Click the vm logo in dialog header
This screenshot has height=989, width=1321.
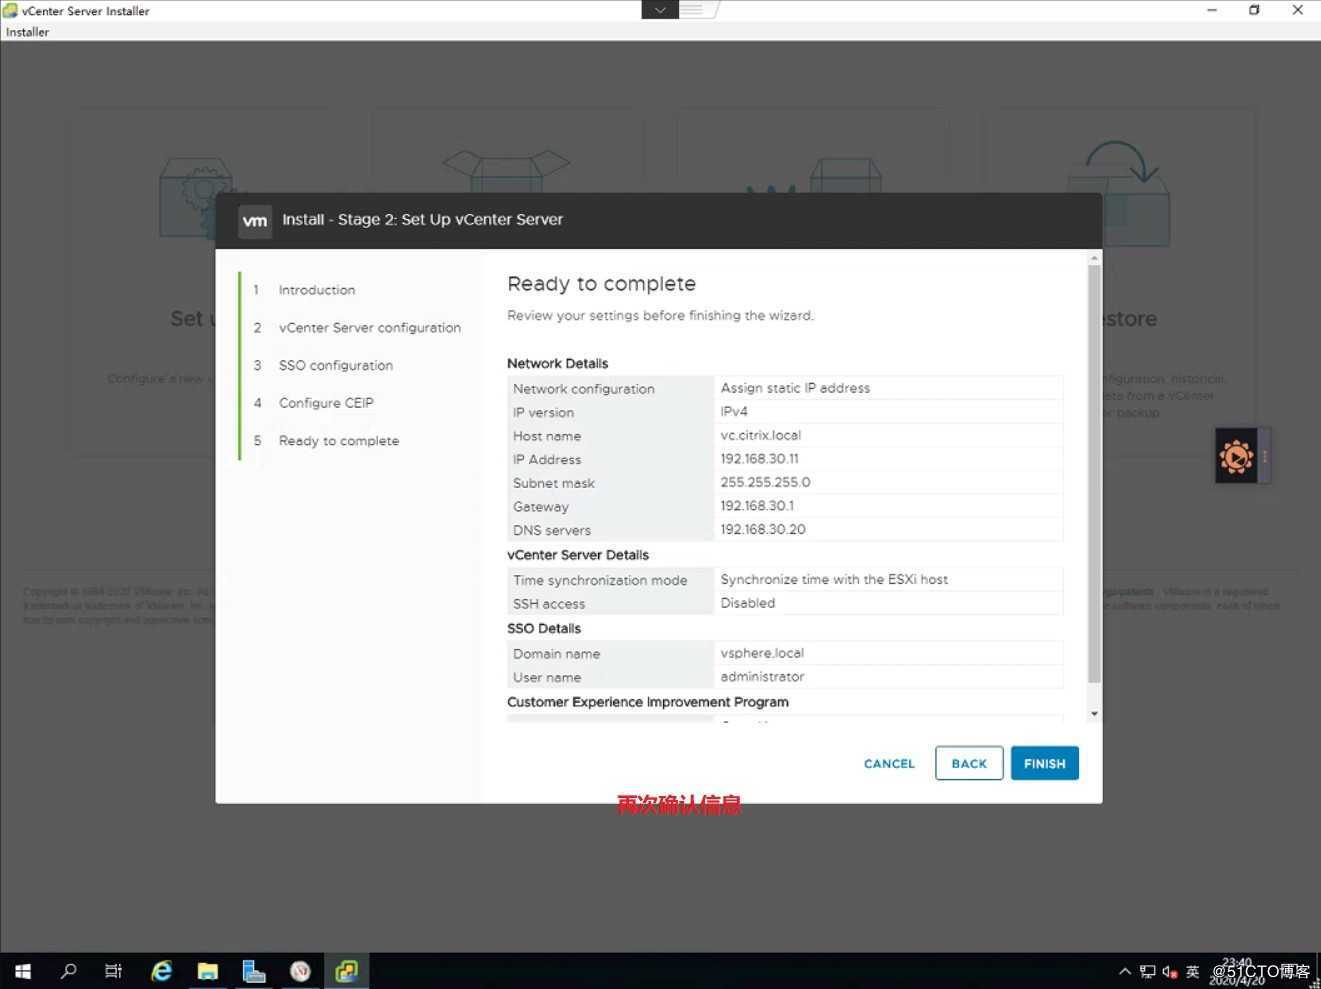click(255, 220)
